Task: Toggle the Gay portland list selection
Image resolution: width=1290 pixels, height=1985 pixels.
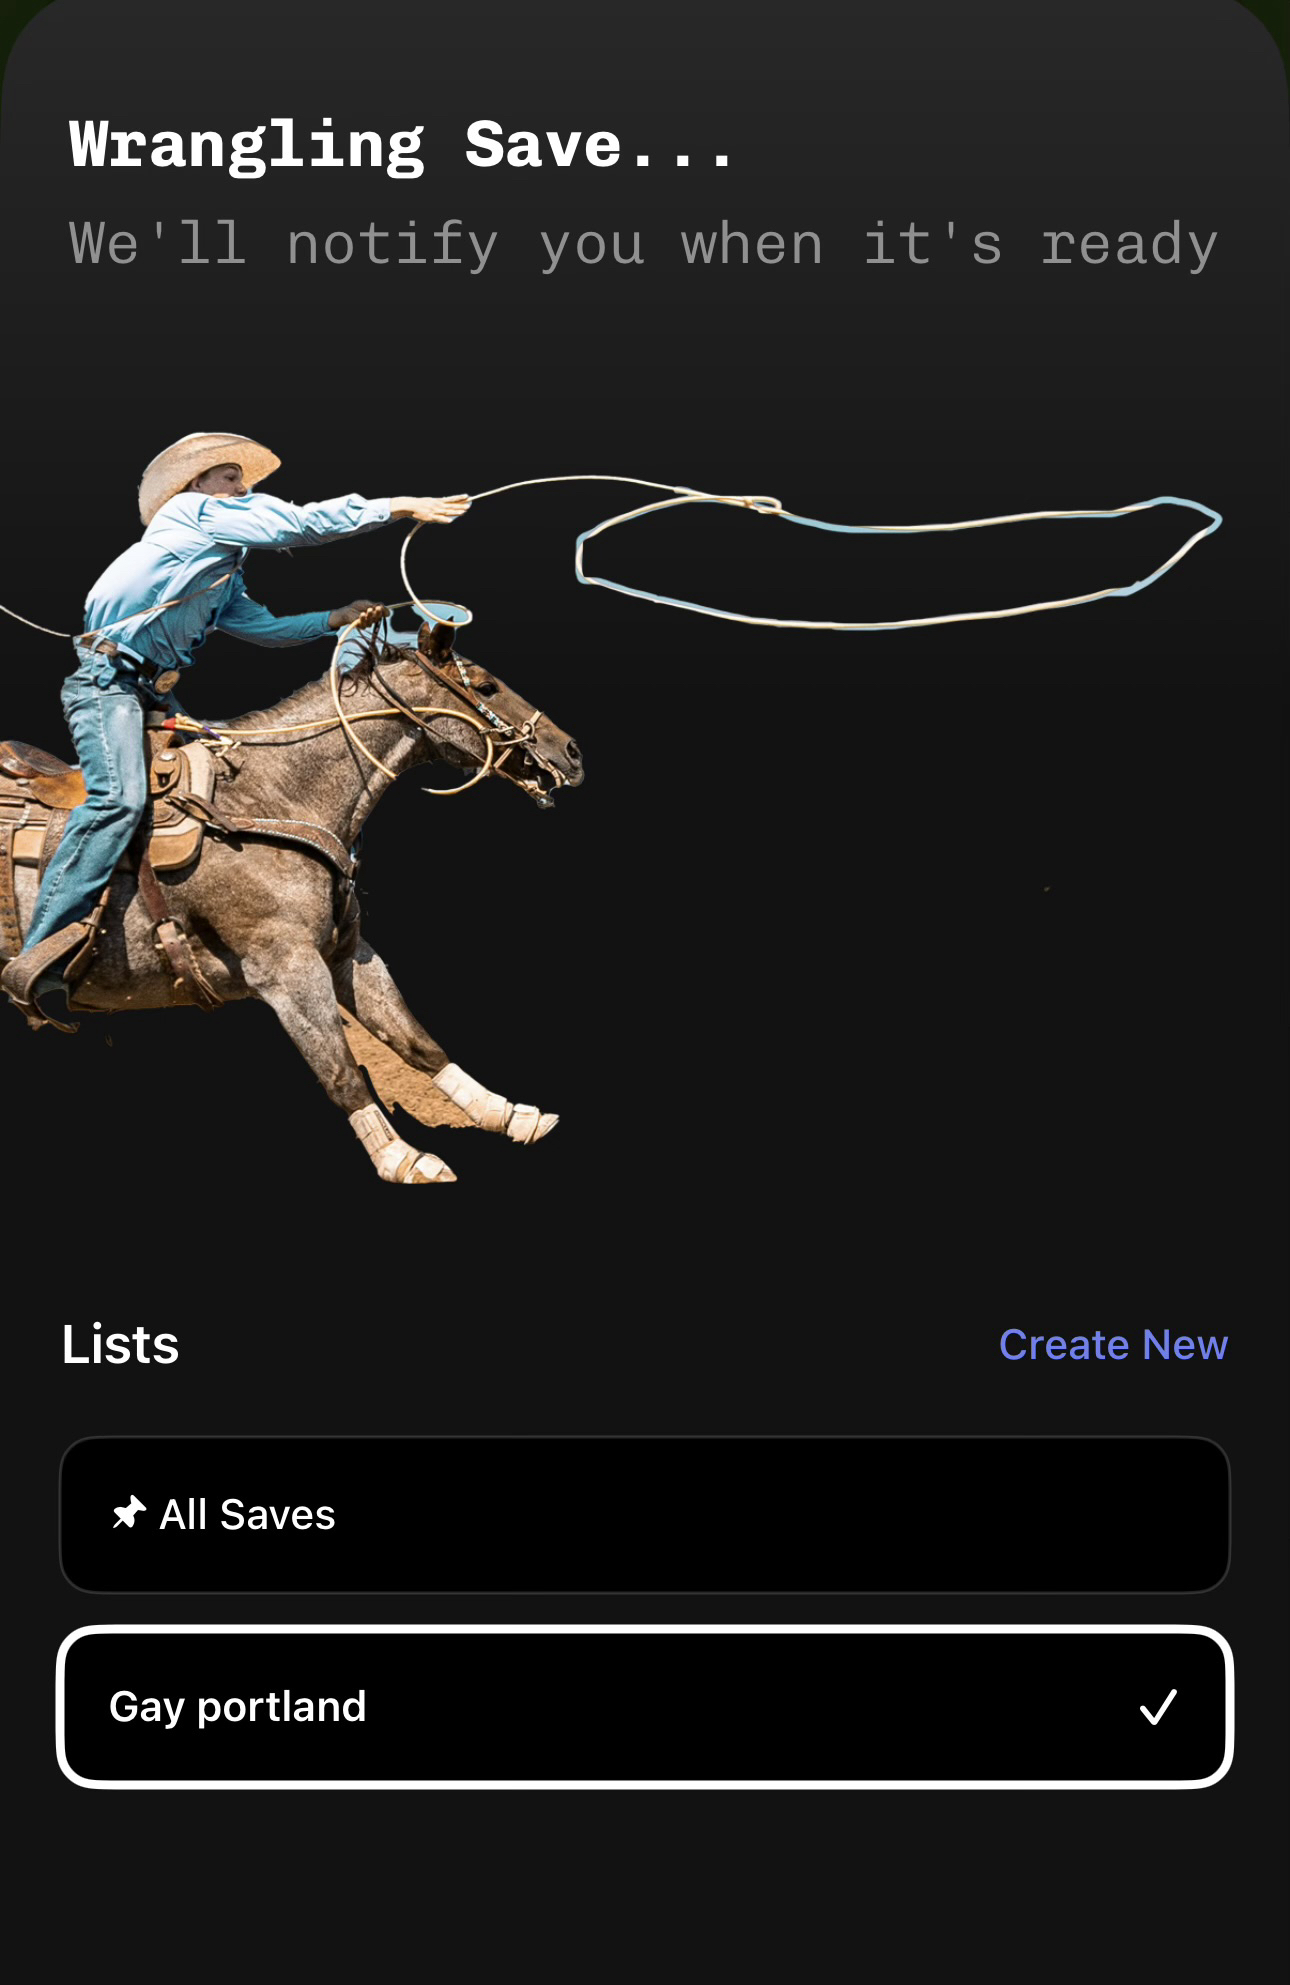Action: click(645, 1707)
